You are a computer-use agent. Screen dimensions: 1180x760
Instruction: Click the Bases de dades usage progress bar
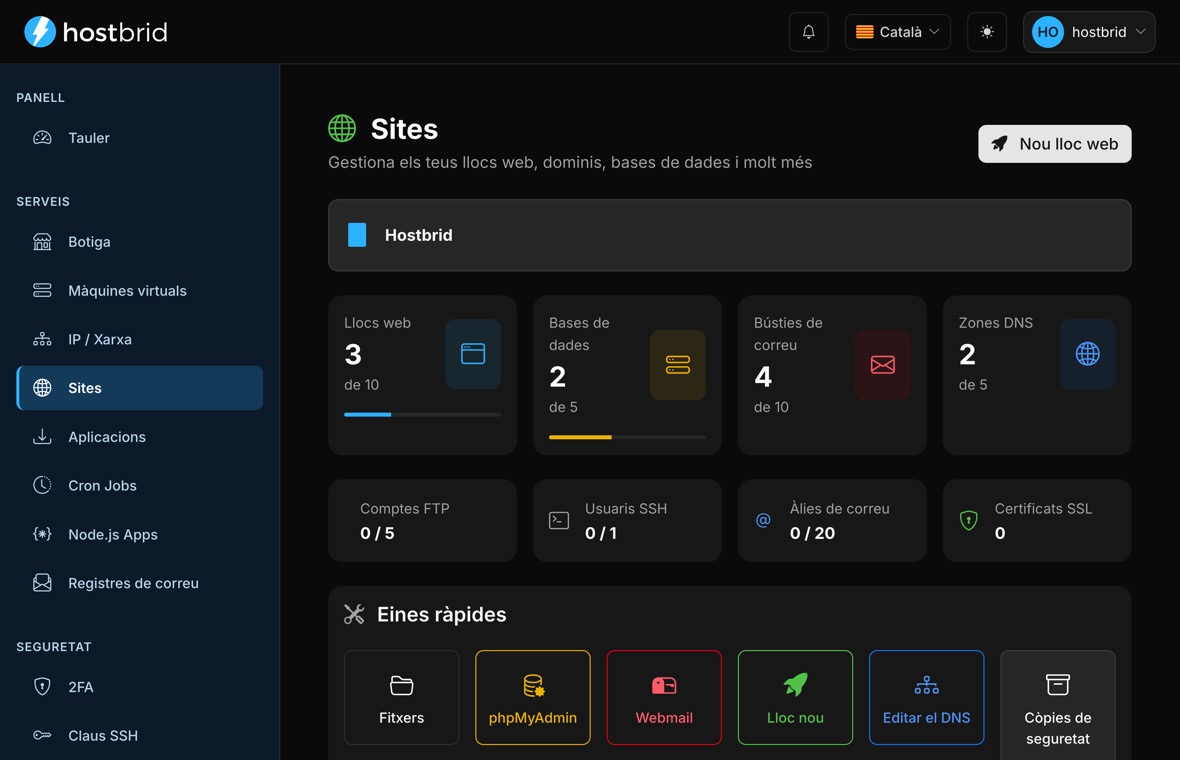627,437
